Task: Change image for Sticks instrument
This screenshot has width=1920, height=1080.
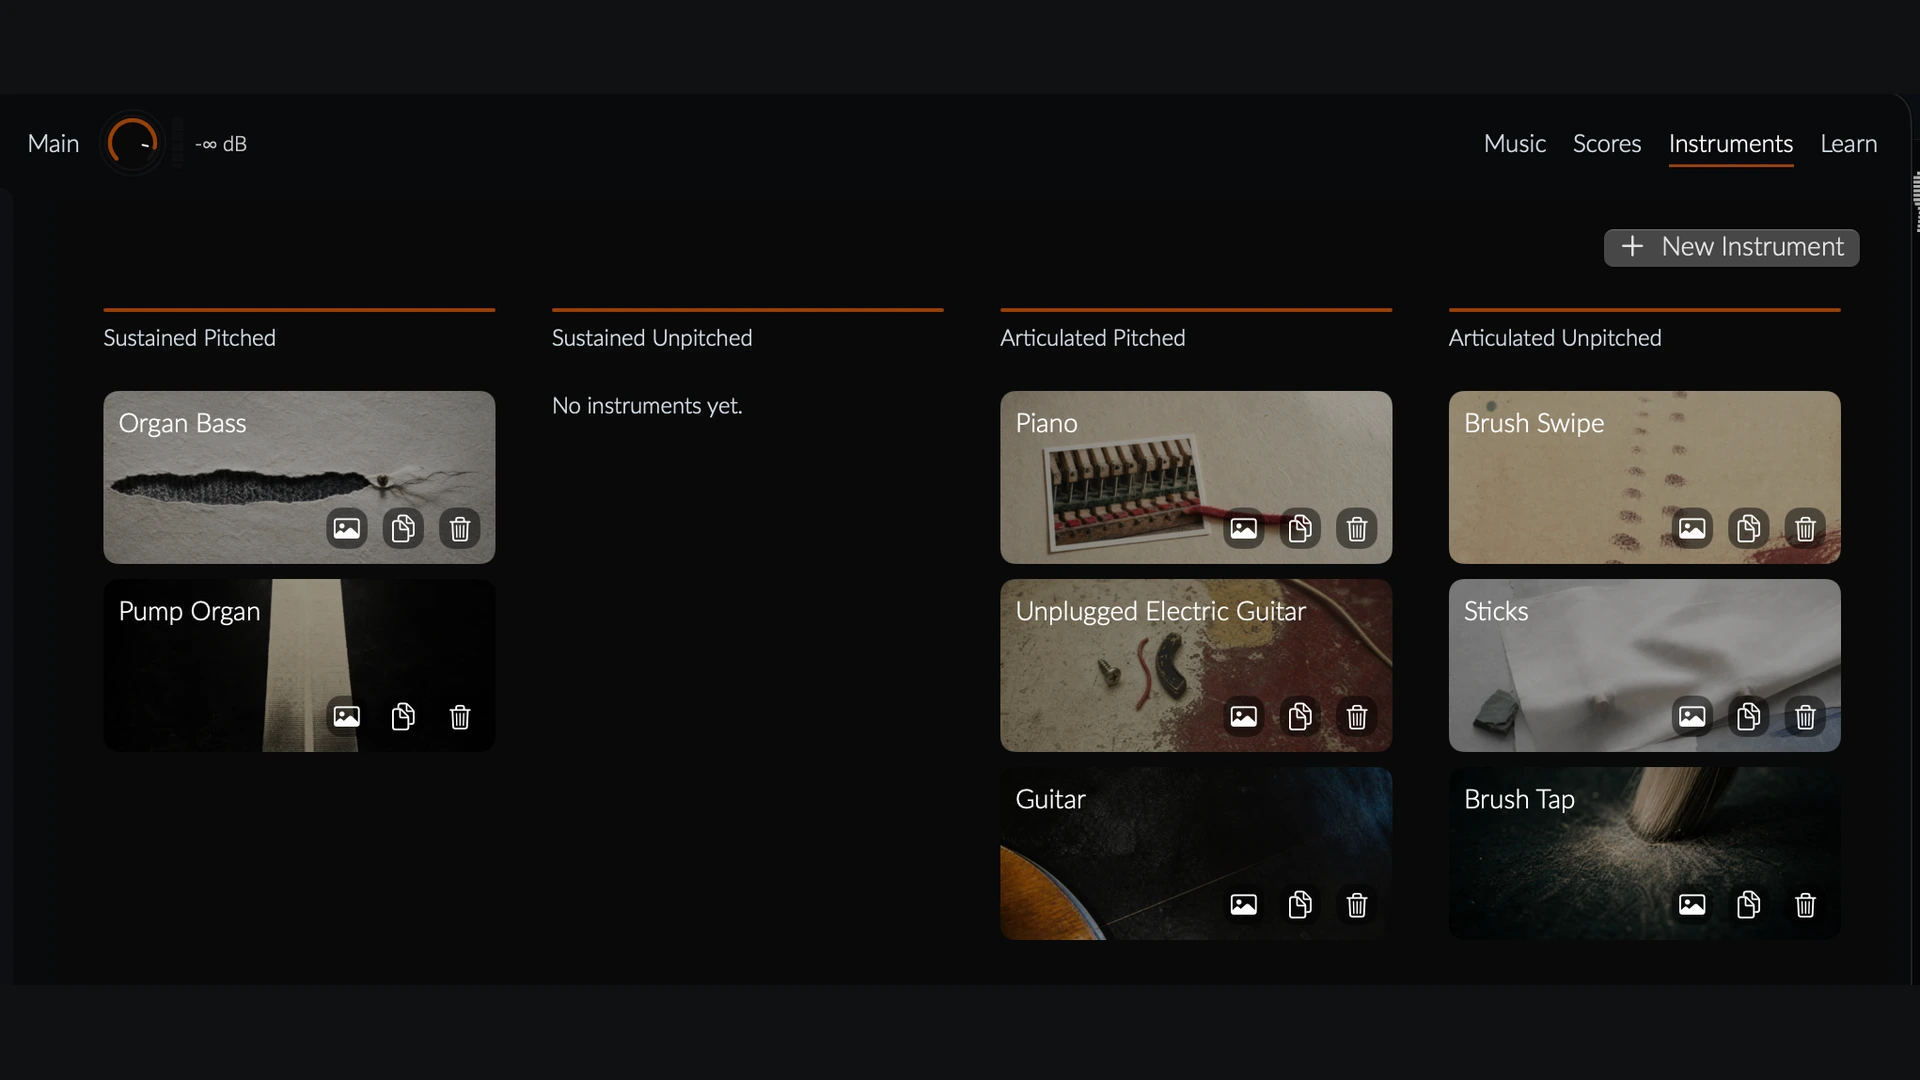Action: pyautogui.click(x=1692, y=716)
